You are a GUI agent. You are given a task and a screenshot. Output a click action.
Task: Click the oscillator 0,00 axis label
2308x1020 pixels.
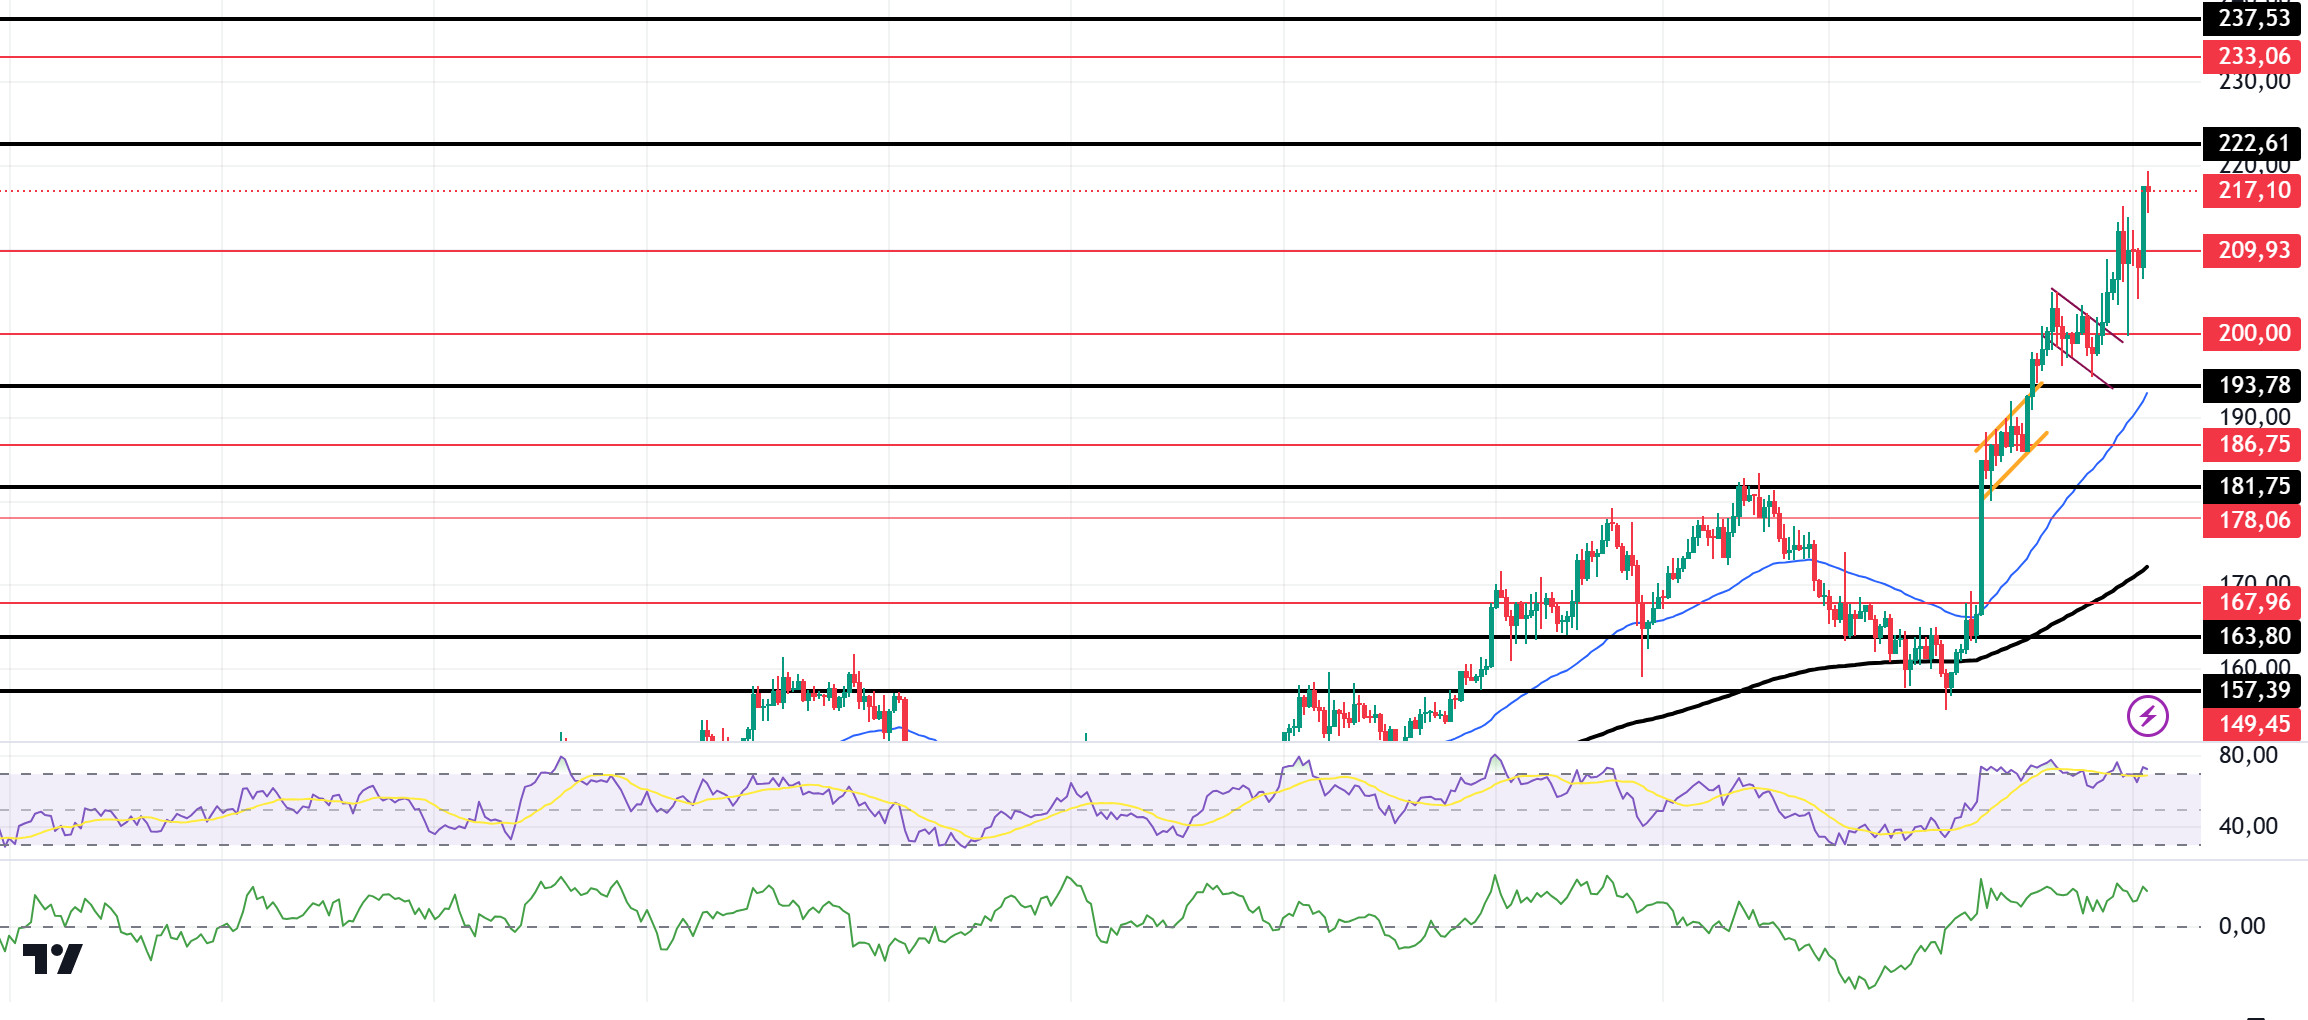pos(2242,927)
